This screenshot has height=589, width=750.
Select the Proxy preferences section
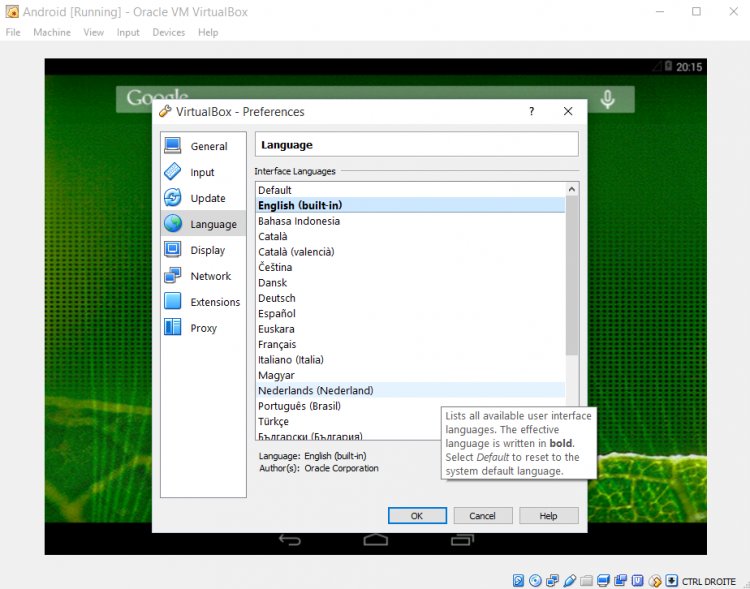click(x=203, y=328)
